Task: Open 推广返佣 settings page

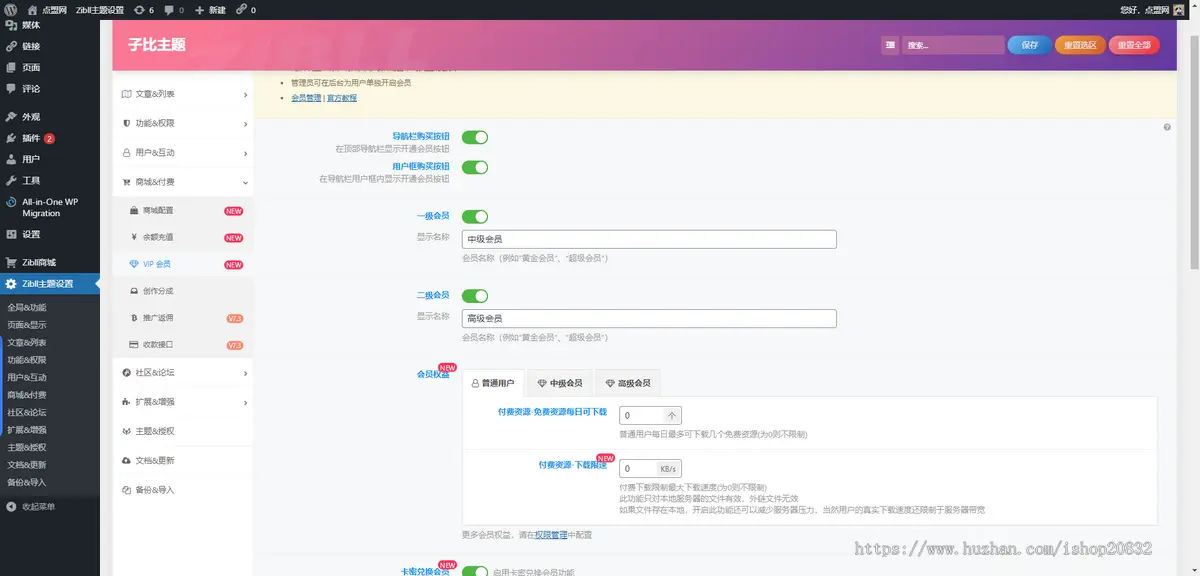Action: point(183,318)
